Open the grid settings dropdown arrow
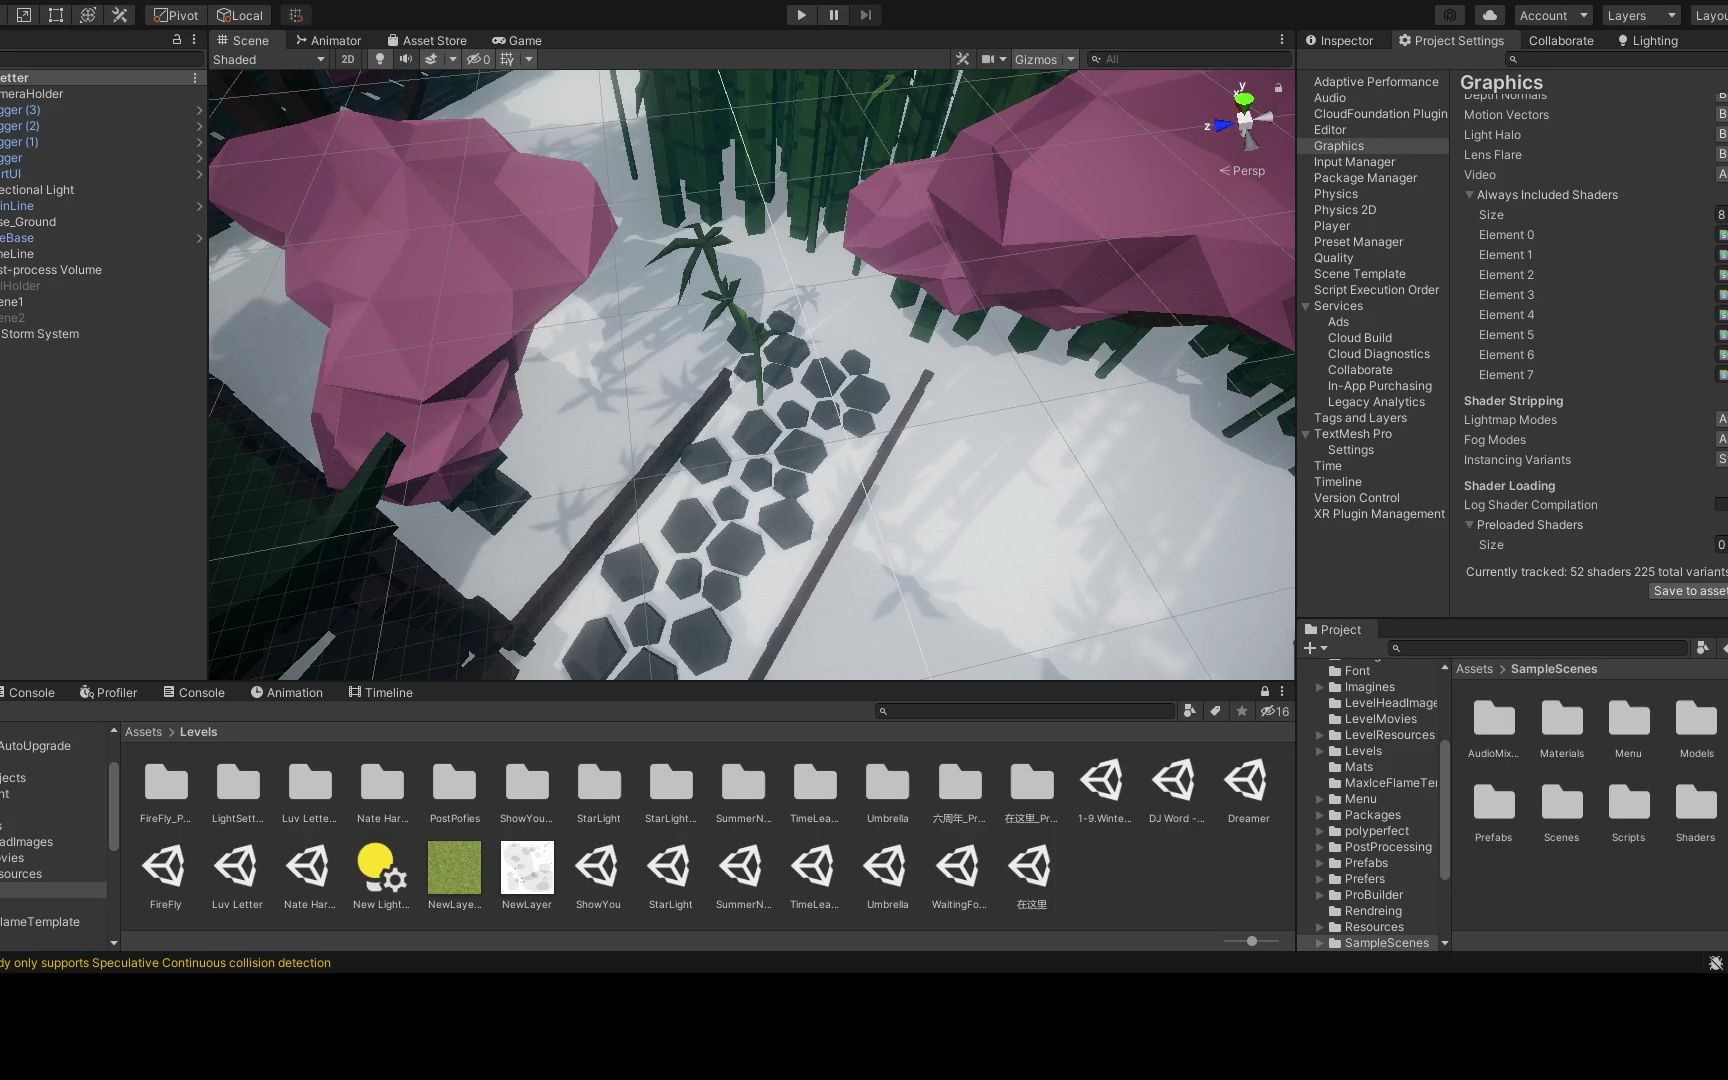1728x1080 pixels. (529, 59)
